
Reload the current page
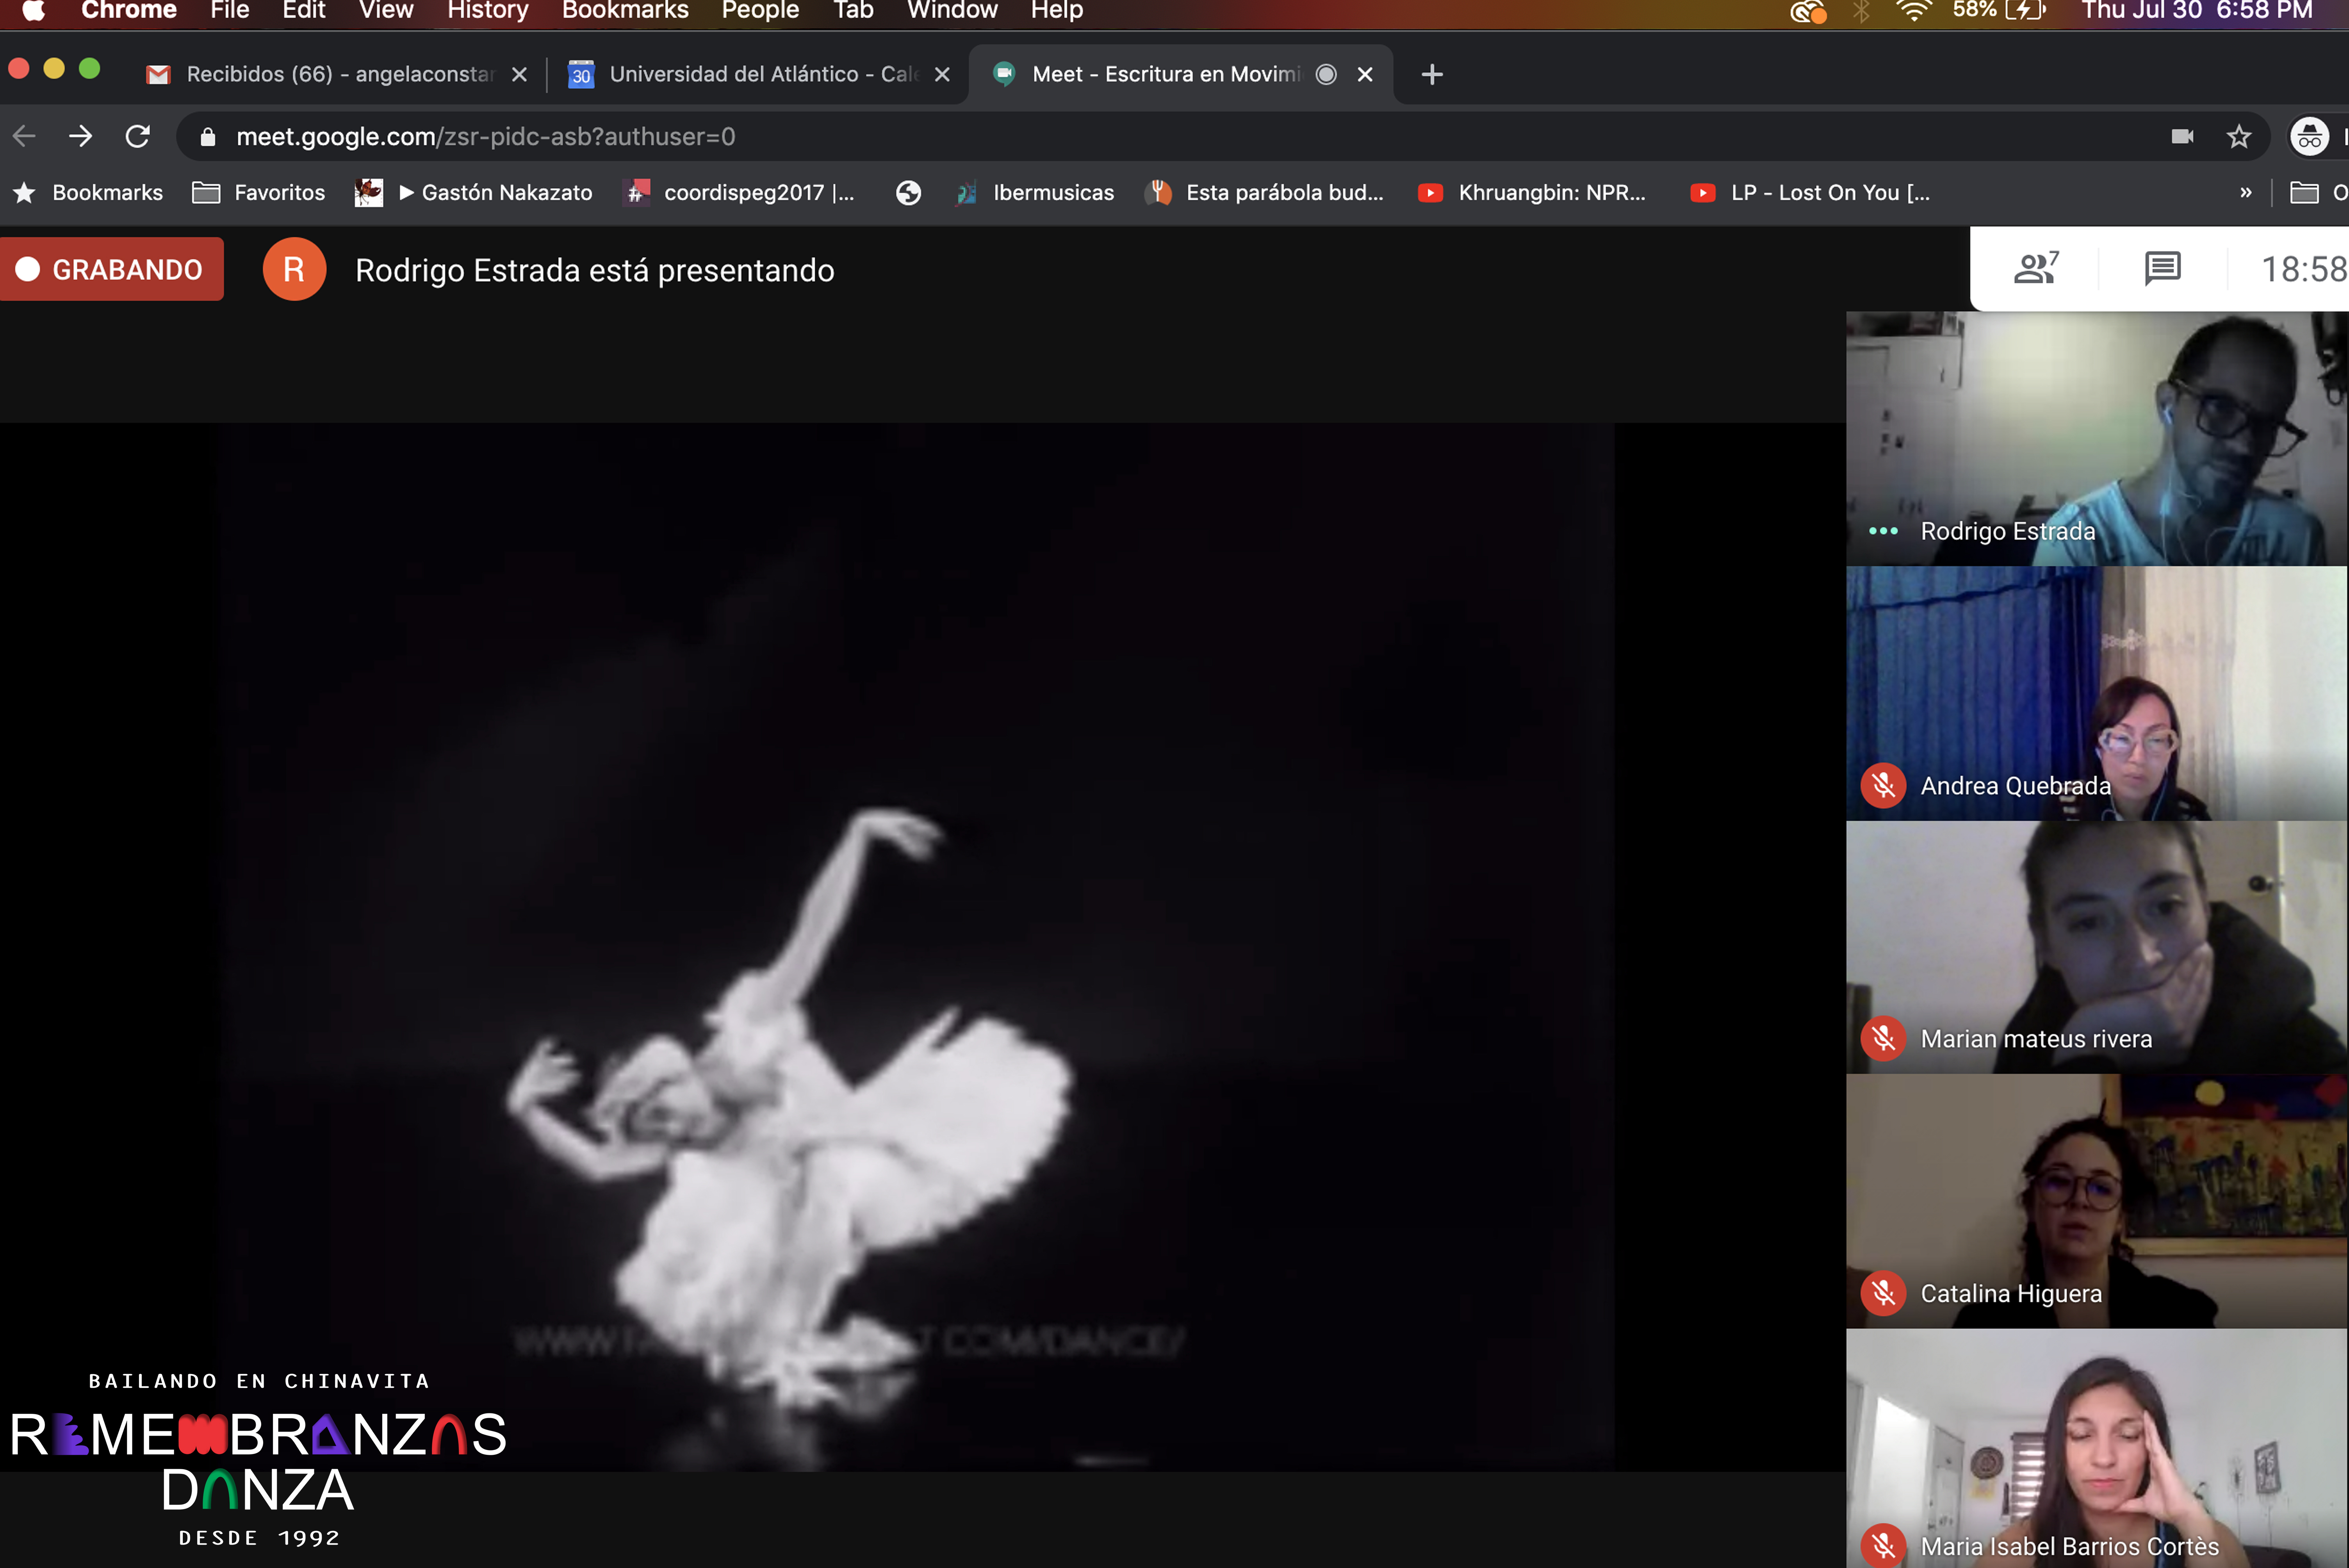(138, 136)
